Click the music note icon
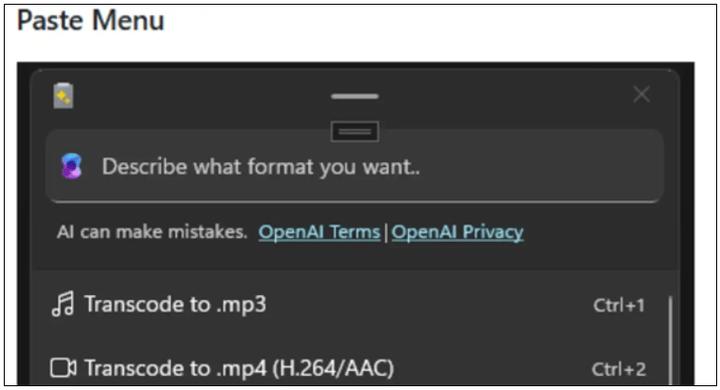 coord(63,304)
